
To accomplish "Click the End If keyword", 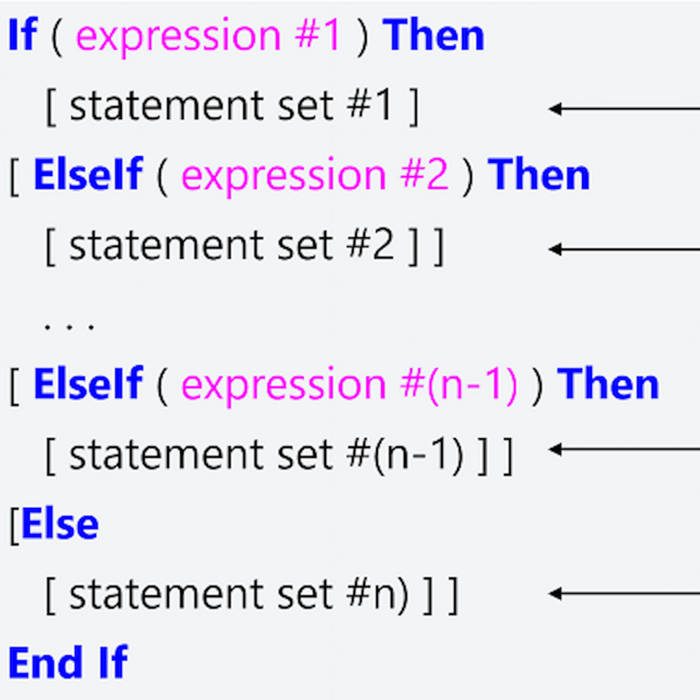I will click(68, 662).
